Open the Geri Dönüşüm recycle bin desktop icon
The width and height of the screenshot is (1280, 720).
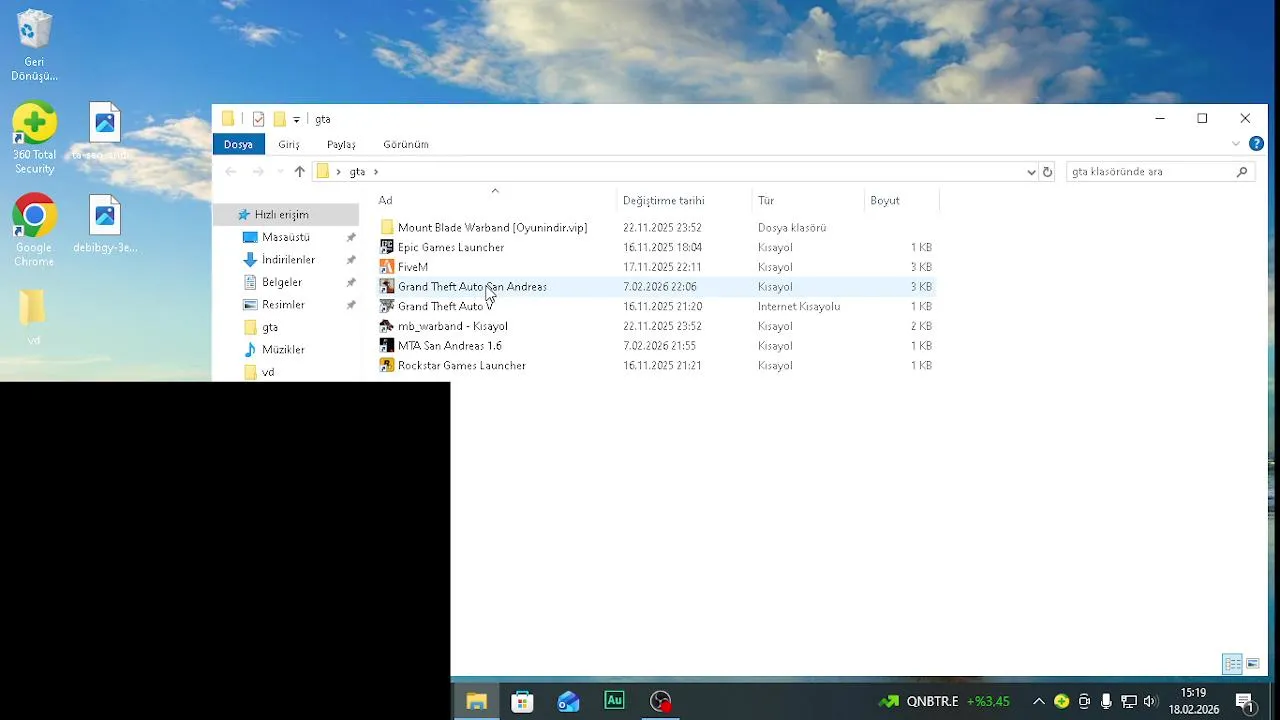[x=34, y=45]
